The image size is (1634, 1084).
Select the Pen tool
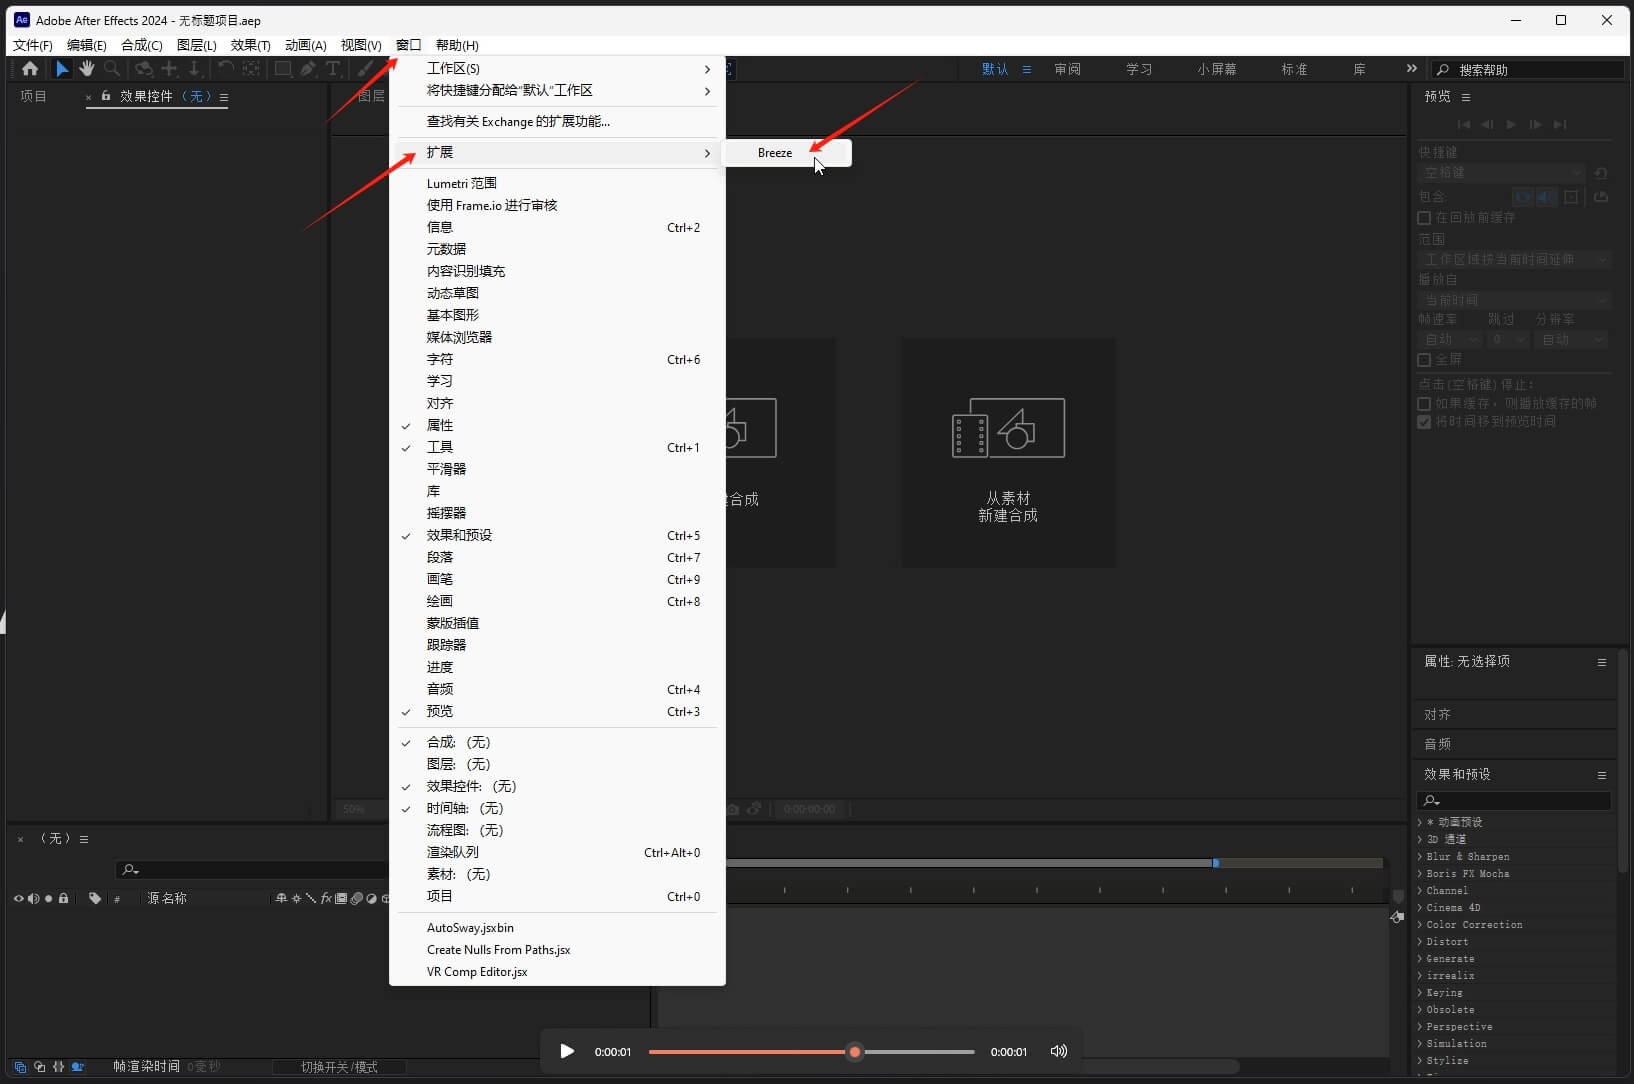click(308, 69)
